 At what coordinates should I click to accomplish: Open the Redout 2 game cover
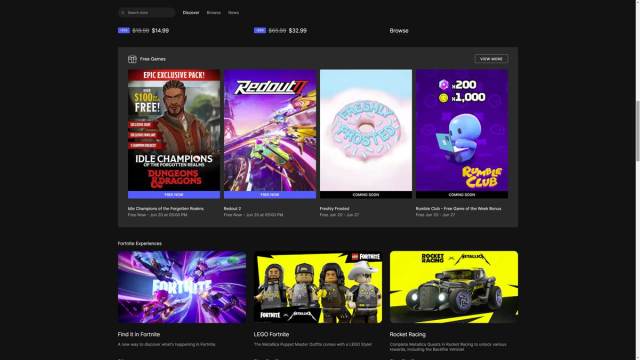270,130
